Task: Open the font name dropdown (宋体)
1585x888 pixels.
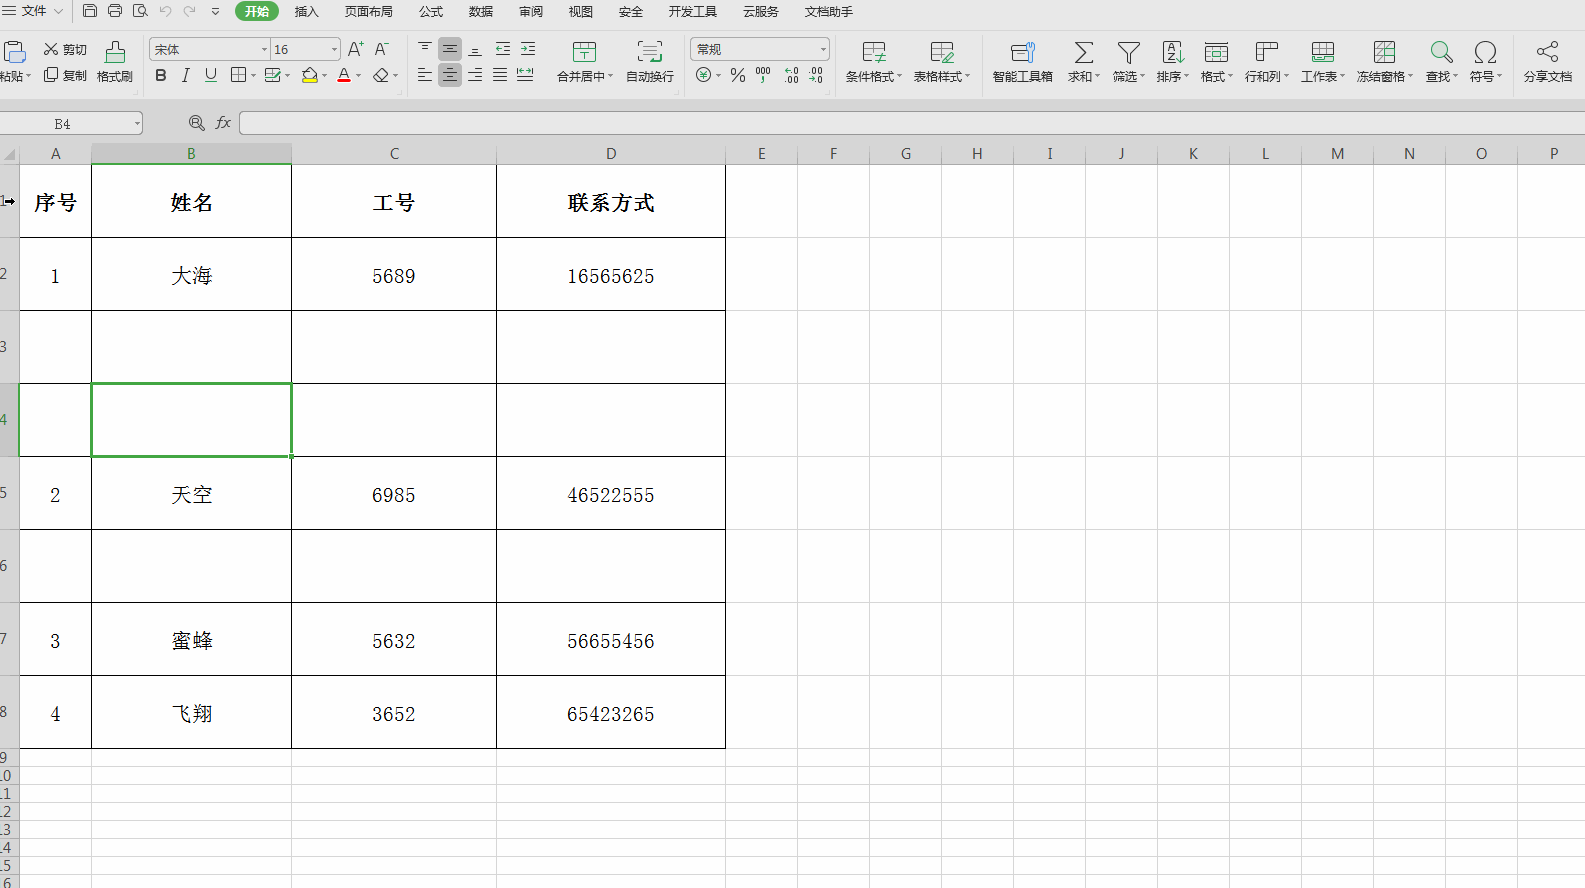Action: 264,49
